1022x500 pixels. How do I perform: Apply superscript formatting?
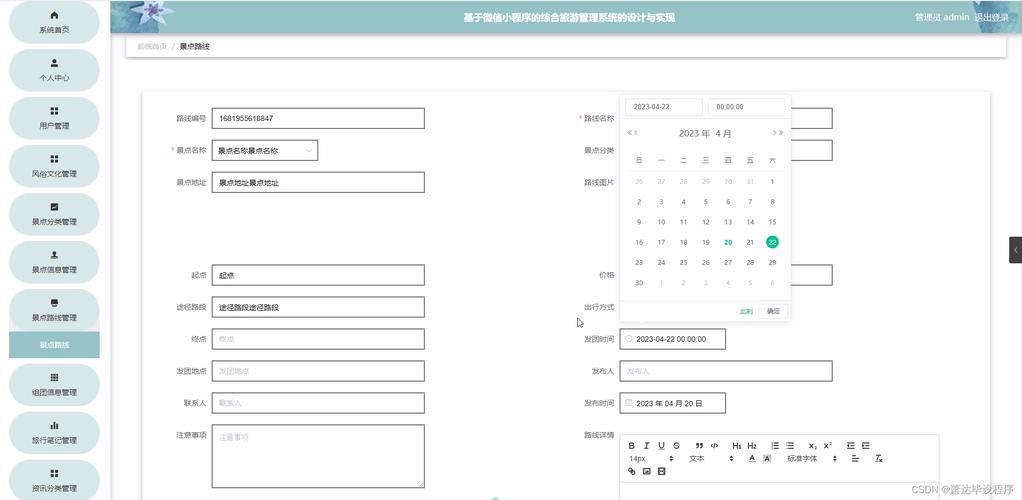click(x=827, y=446)
